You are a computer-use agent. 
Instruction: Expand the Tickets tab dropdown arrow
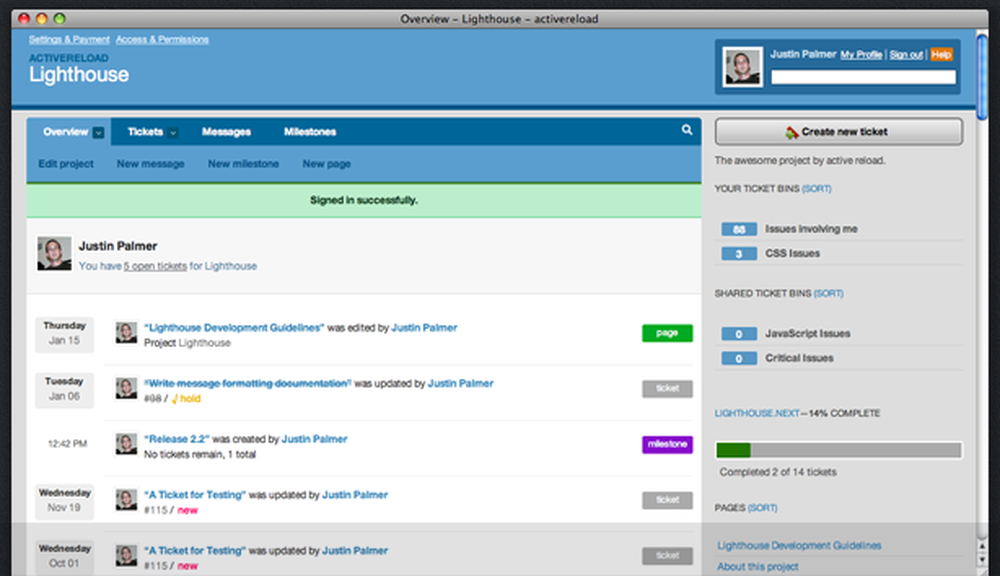click(173, 133)
